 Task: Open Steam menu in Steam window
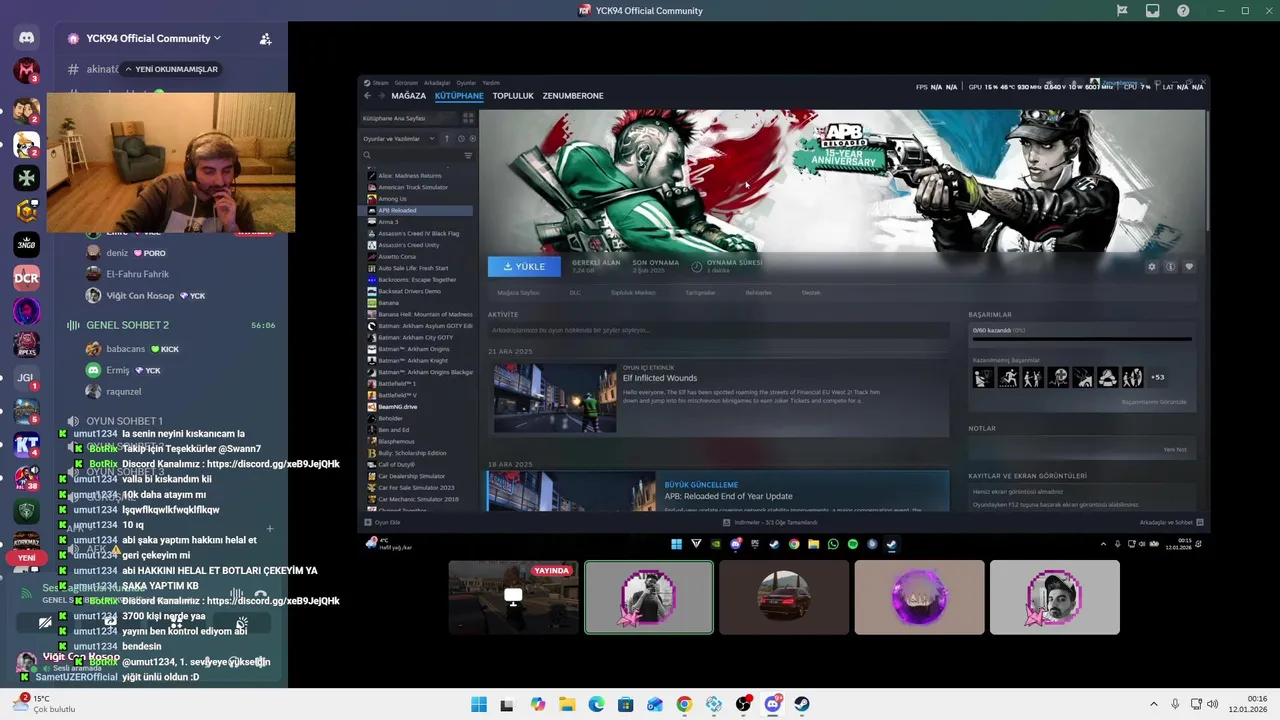click(380, 83)
